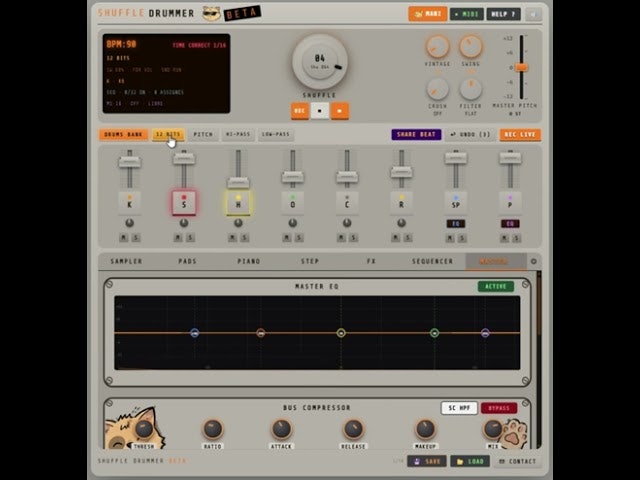This screenshot has height=480, width=640.
Task: Click the C pad
Action: 347,202
